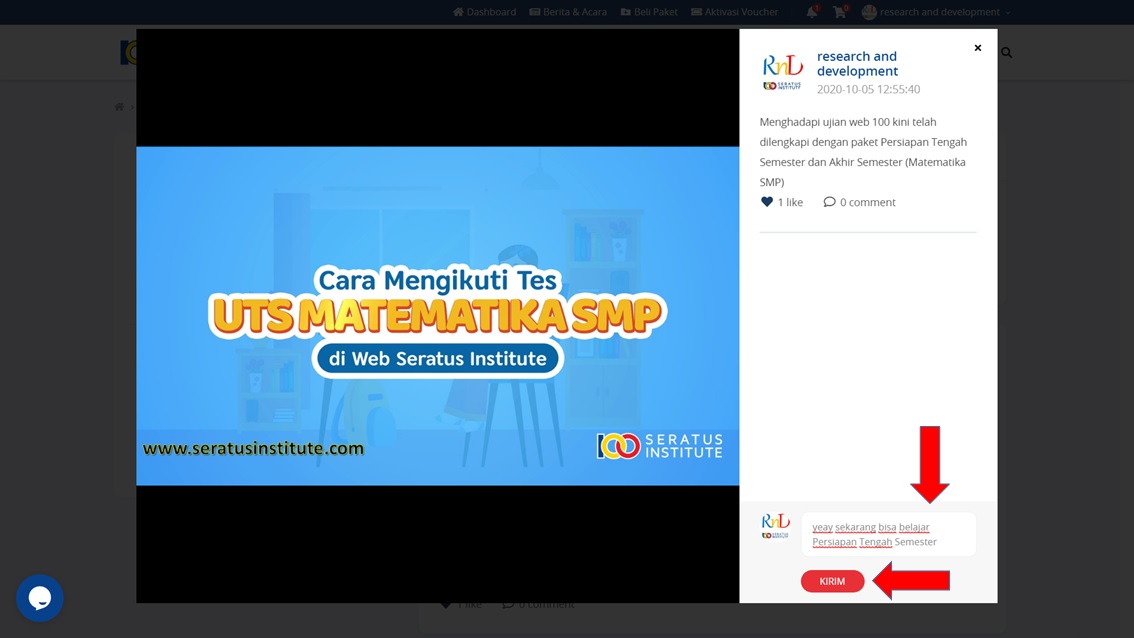Click the post description text 'Menghadapi ujian web 100'
This screenshot has height=638, width=1134.
coord(864,152)
